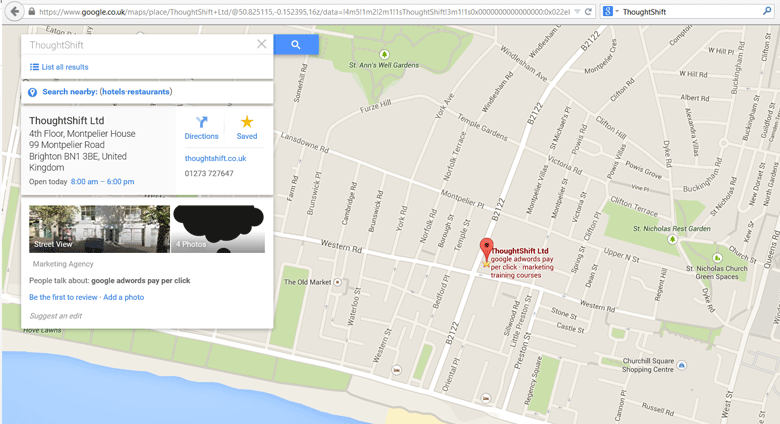
Task: Open Directions to ThoughtShift Ltd
Action: pos(201,128)
